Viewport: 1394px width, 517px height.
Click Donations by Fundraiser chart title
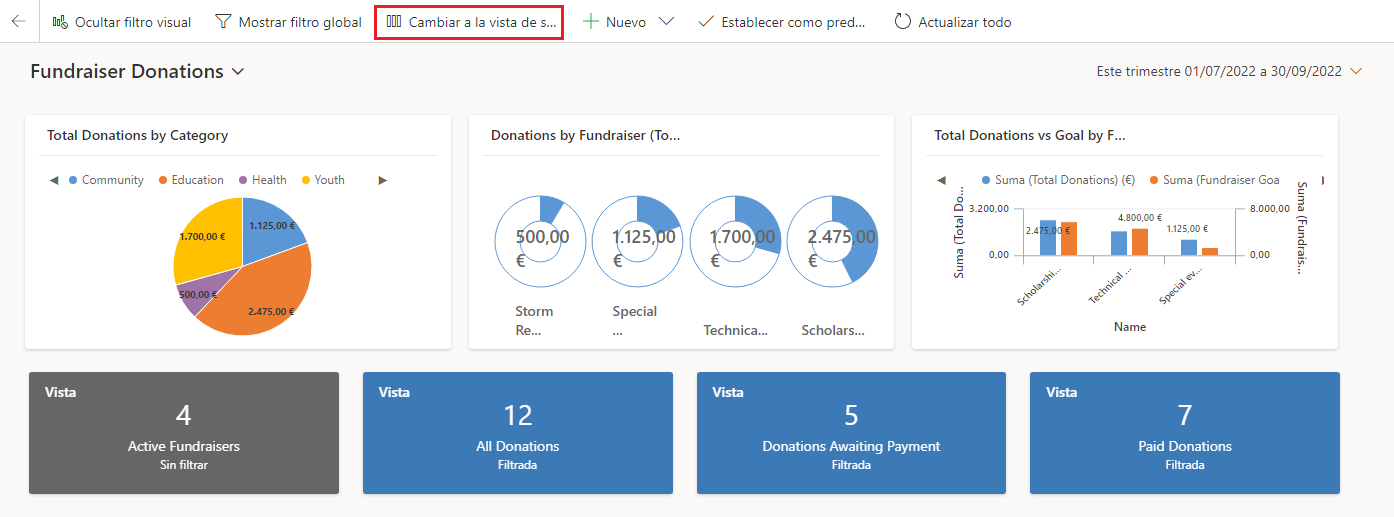click(x=586, y=135)
